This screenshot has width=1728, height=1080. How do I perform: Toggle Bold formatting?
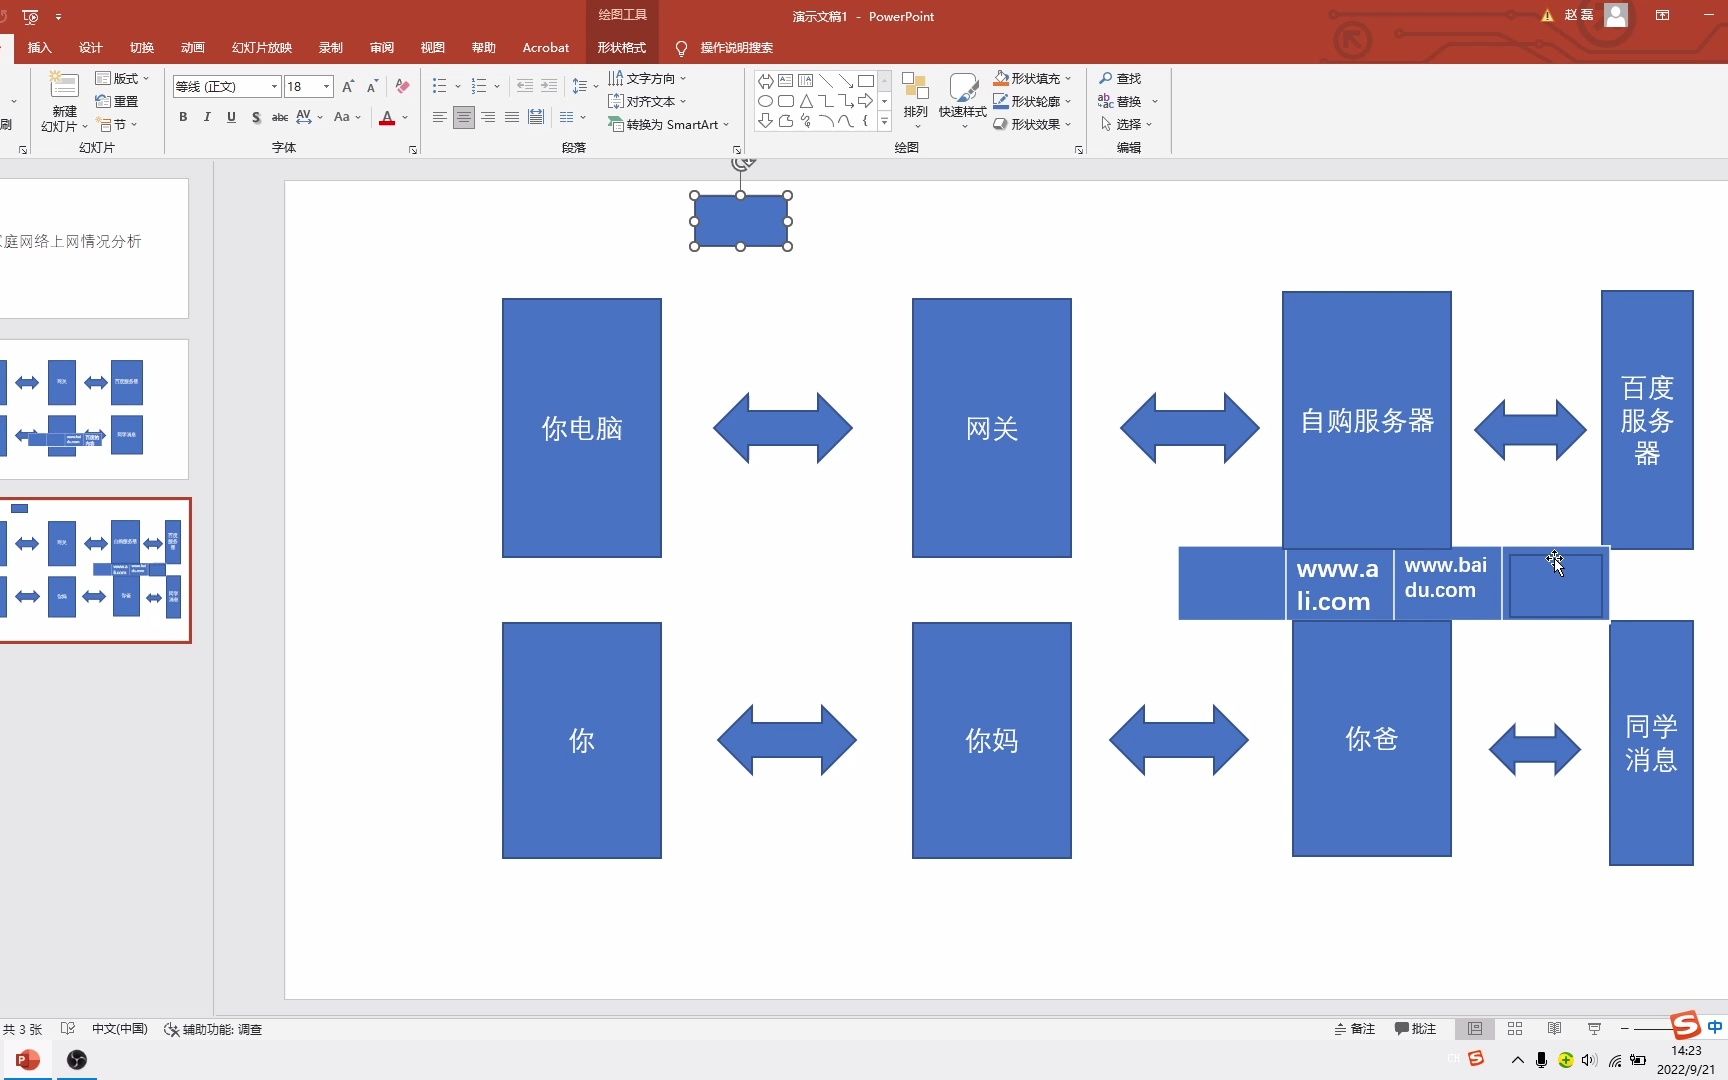(183, 117)
